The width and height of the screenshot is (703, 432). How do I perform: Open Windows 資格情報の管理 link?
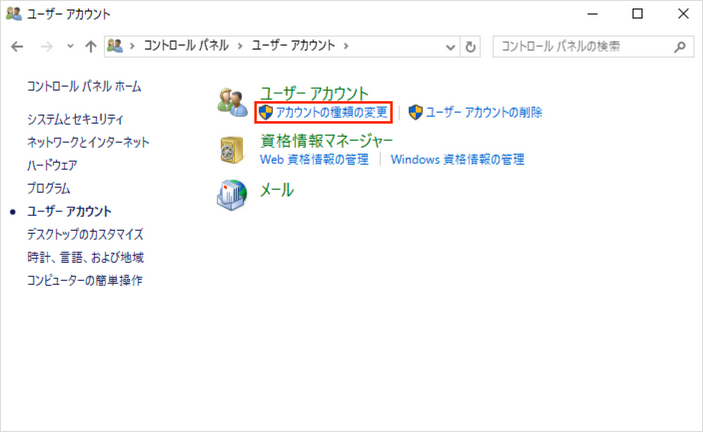coord(457,159)
